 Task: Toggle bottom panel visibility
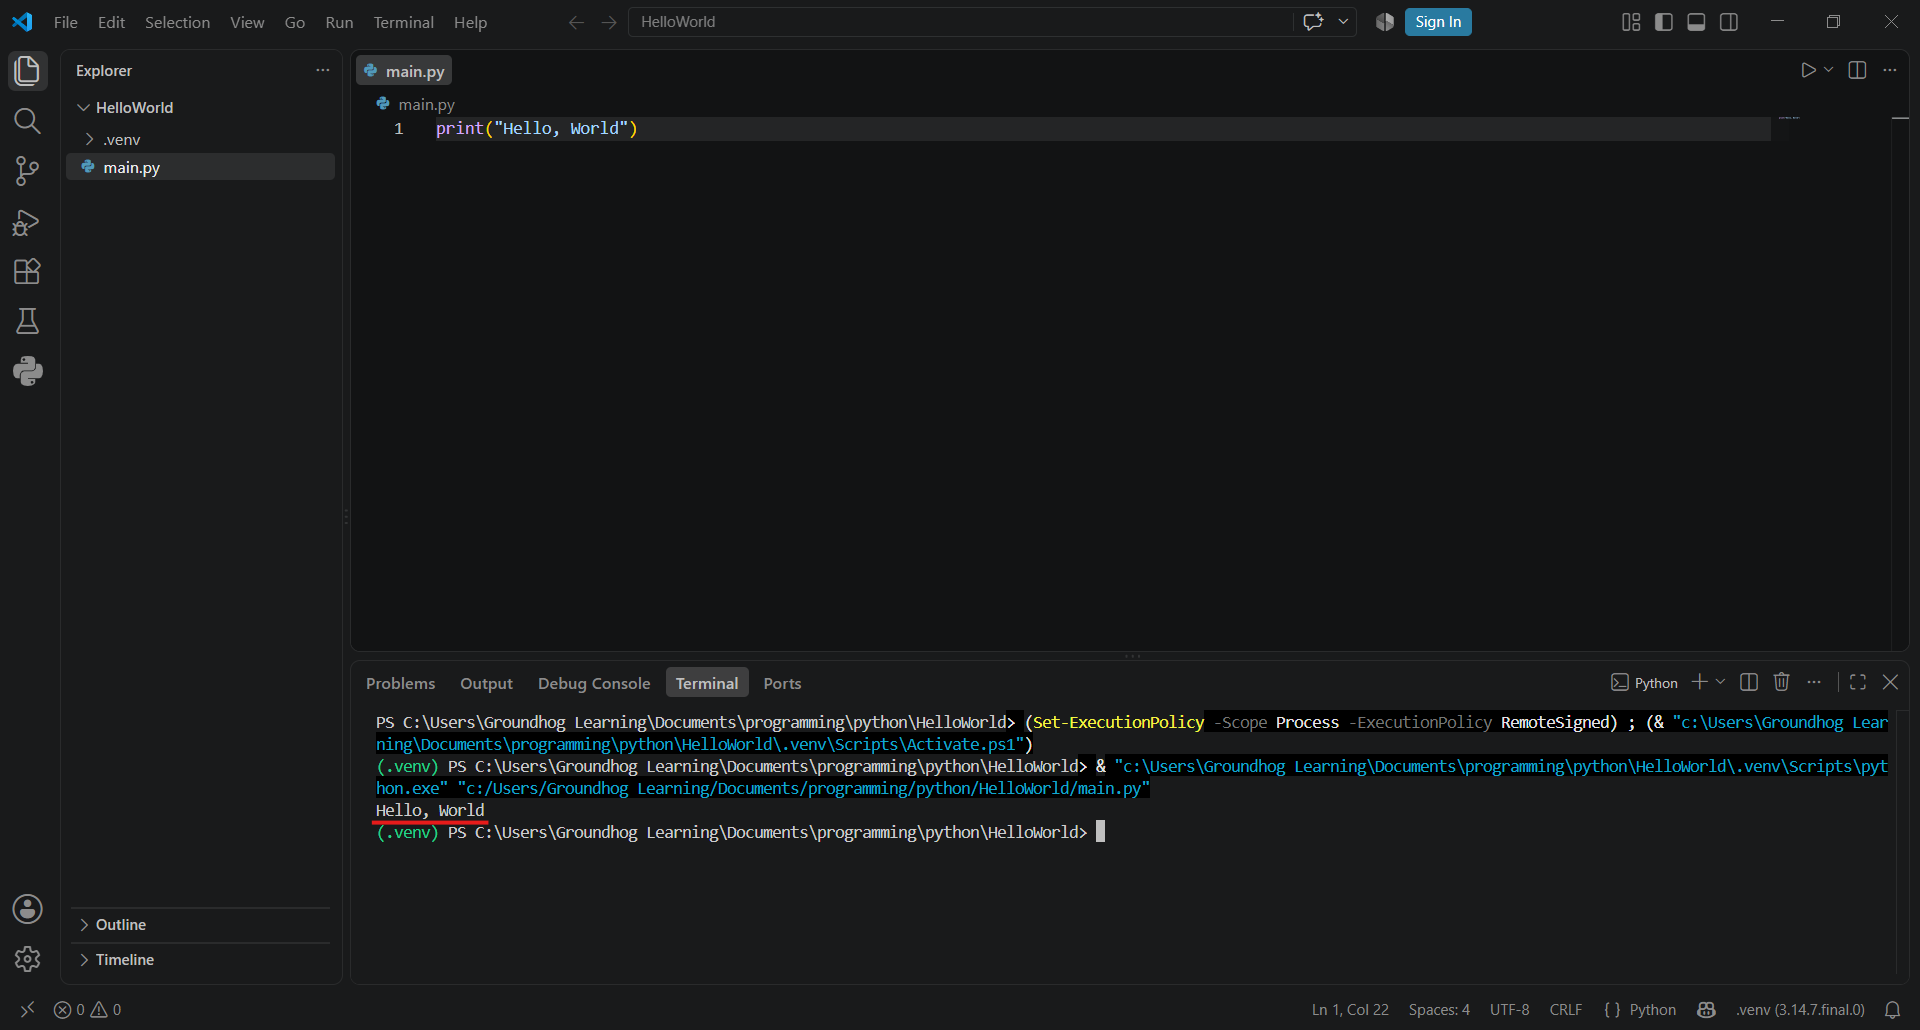[x=1696, y=22]
